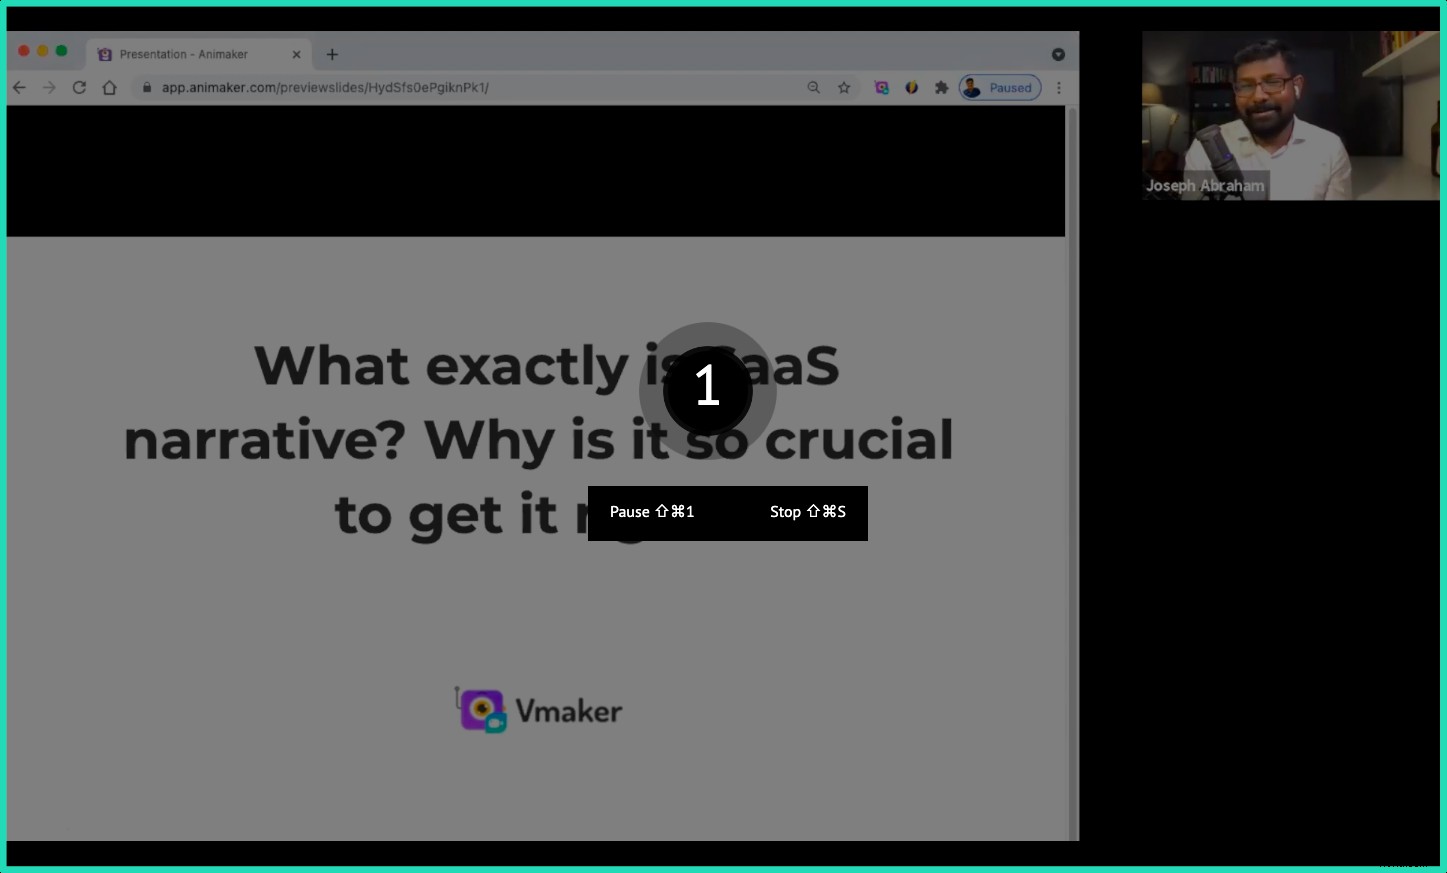This screenshot has width=1447, height=873.
Task: Click the Vmaker logo on the slide
Action: pos(537,709)
